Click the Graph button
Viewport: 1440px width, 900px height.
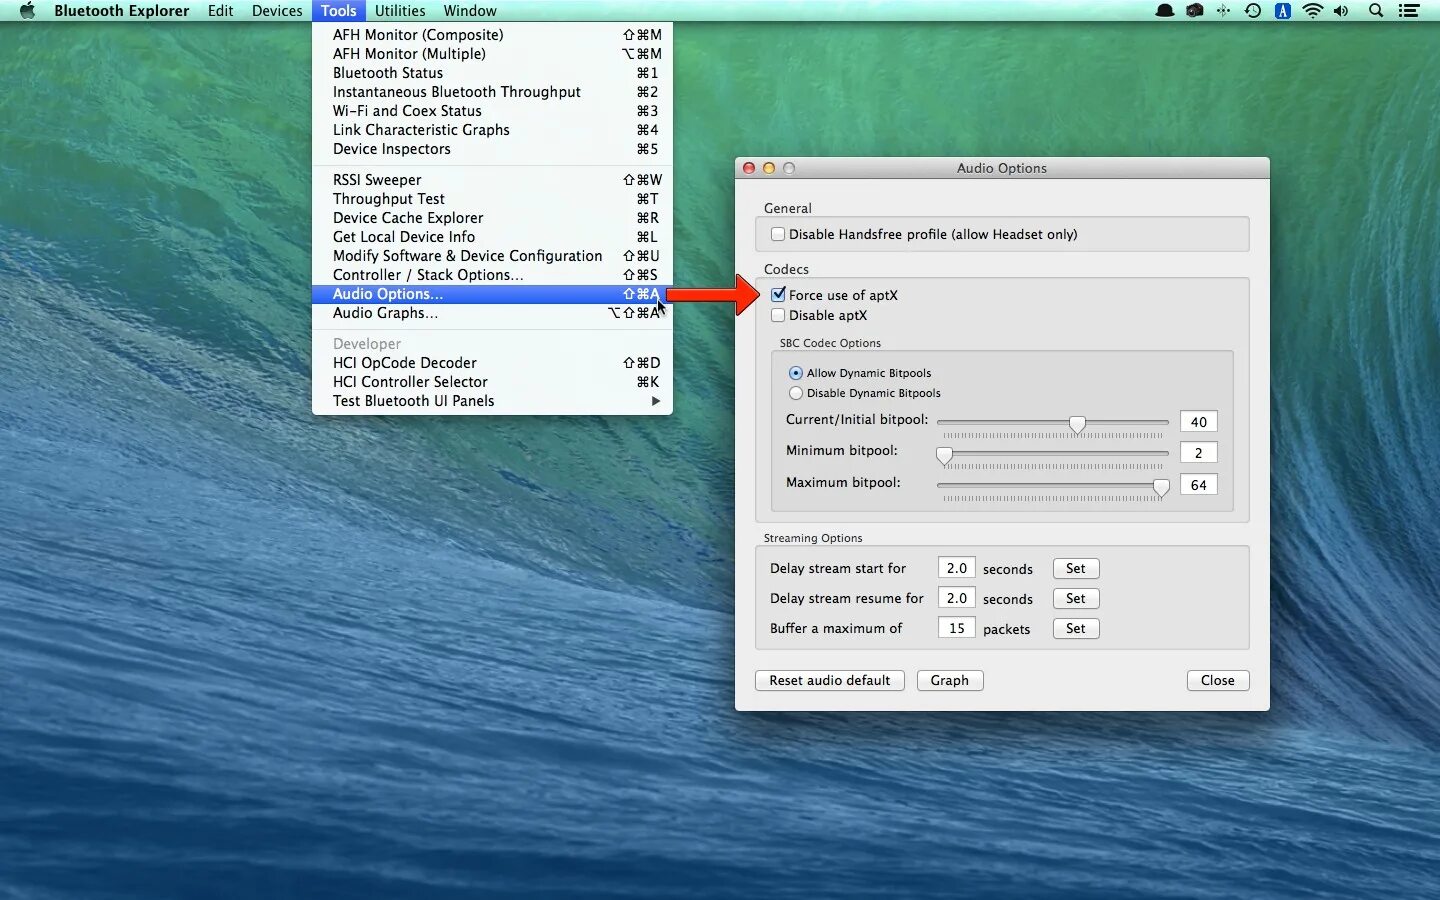coord(950,680)
